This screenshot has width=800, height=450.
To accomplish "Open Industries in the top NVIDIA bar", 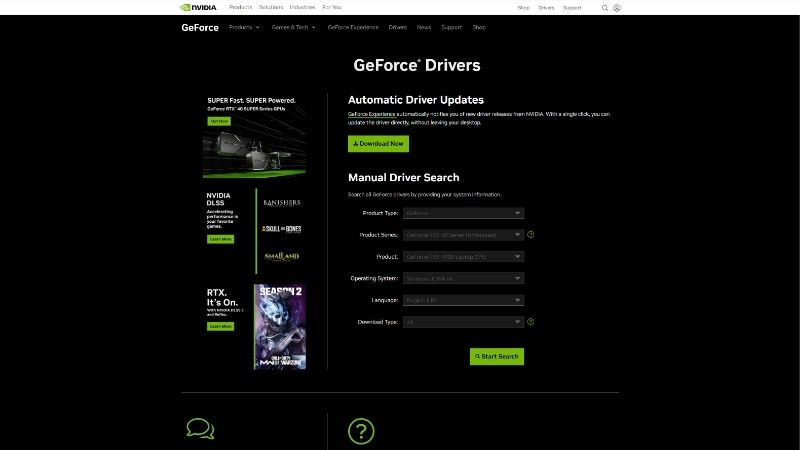I will pos(303,8).
